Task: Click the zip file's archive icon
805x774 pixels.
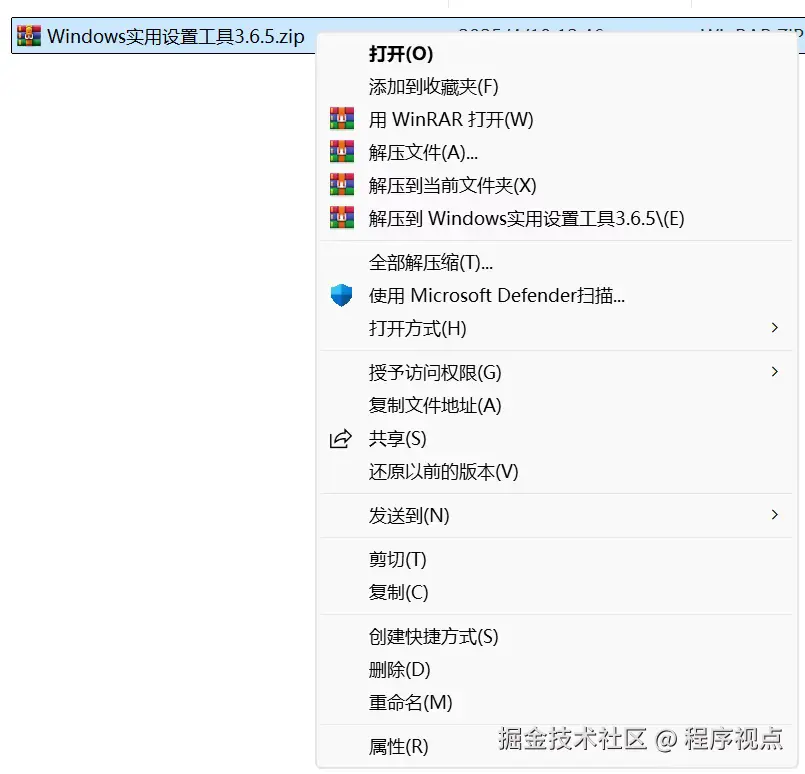Action: tap(29, 35)
